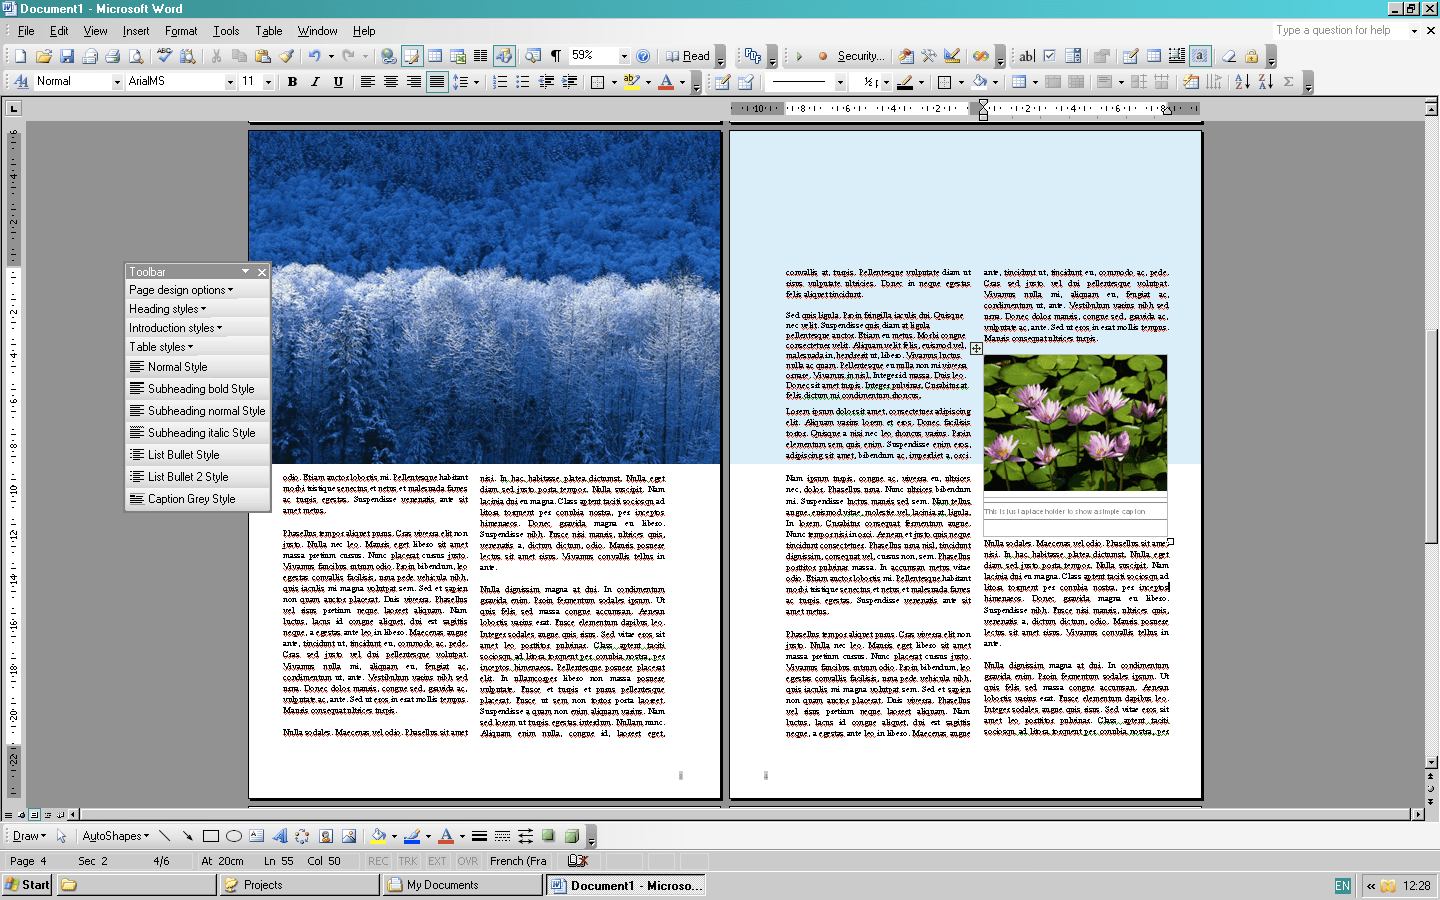
Task: Toggle Bold formatting
Action: 292,82
